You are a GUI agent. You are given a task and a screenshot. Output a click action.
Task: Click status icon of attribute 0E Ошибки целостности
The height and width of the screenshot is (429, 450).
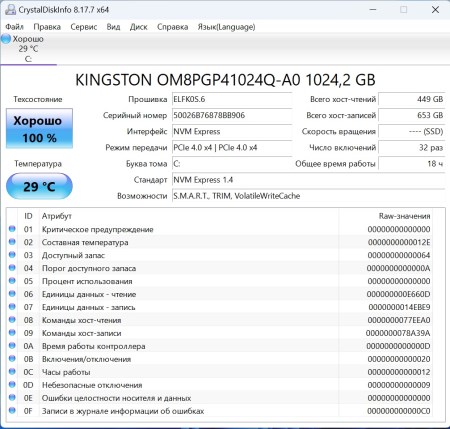tap(12, 397)
